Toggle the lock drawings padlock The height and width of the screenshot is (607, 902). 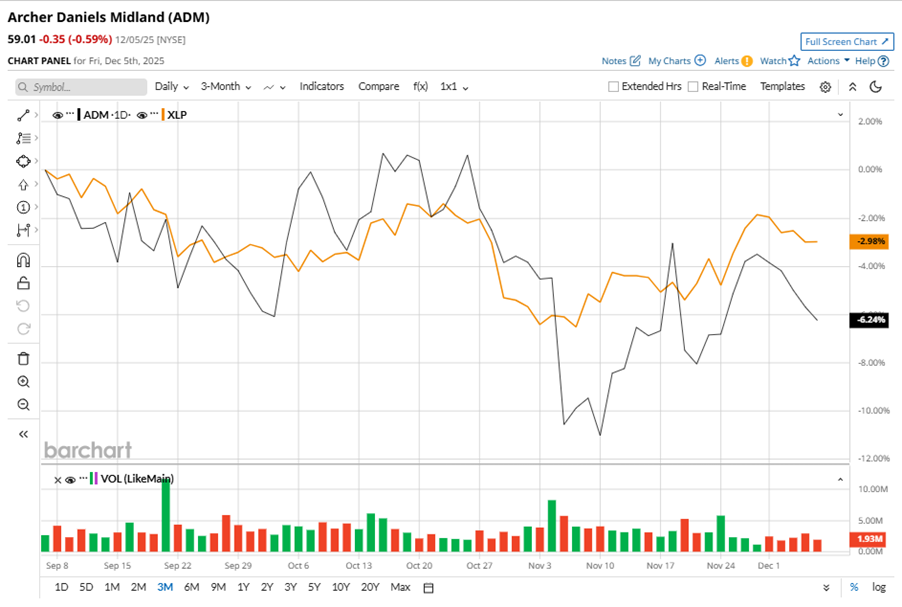23,283
